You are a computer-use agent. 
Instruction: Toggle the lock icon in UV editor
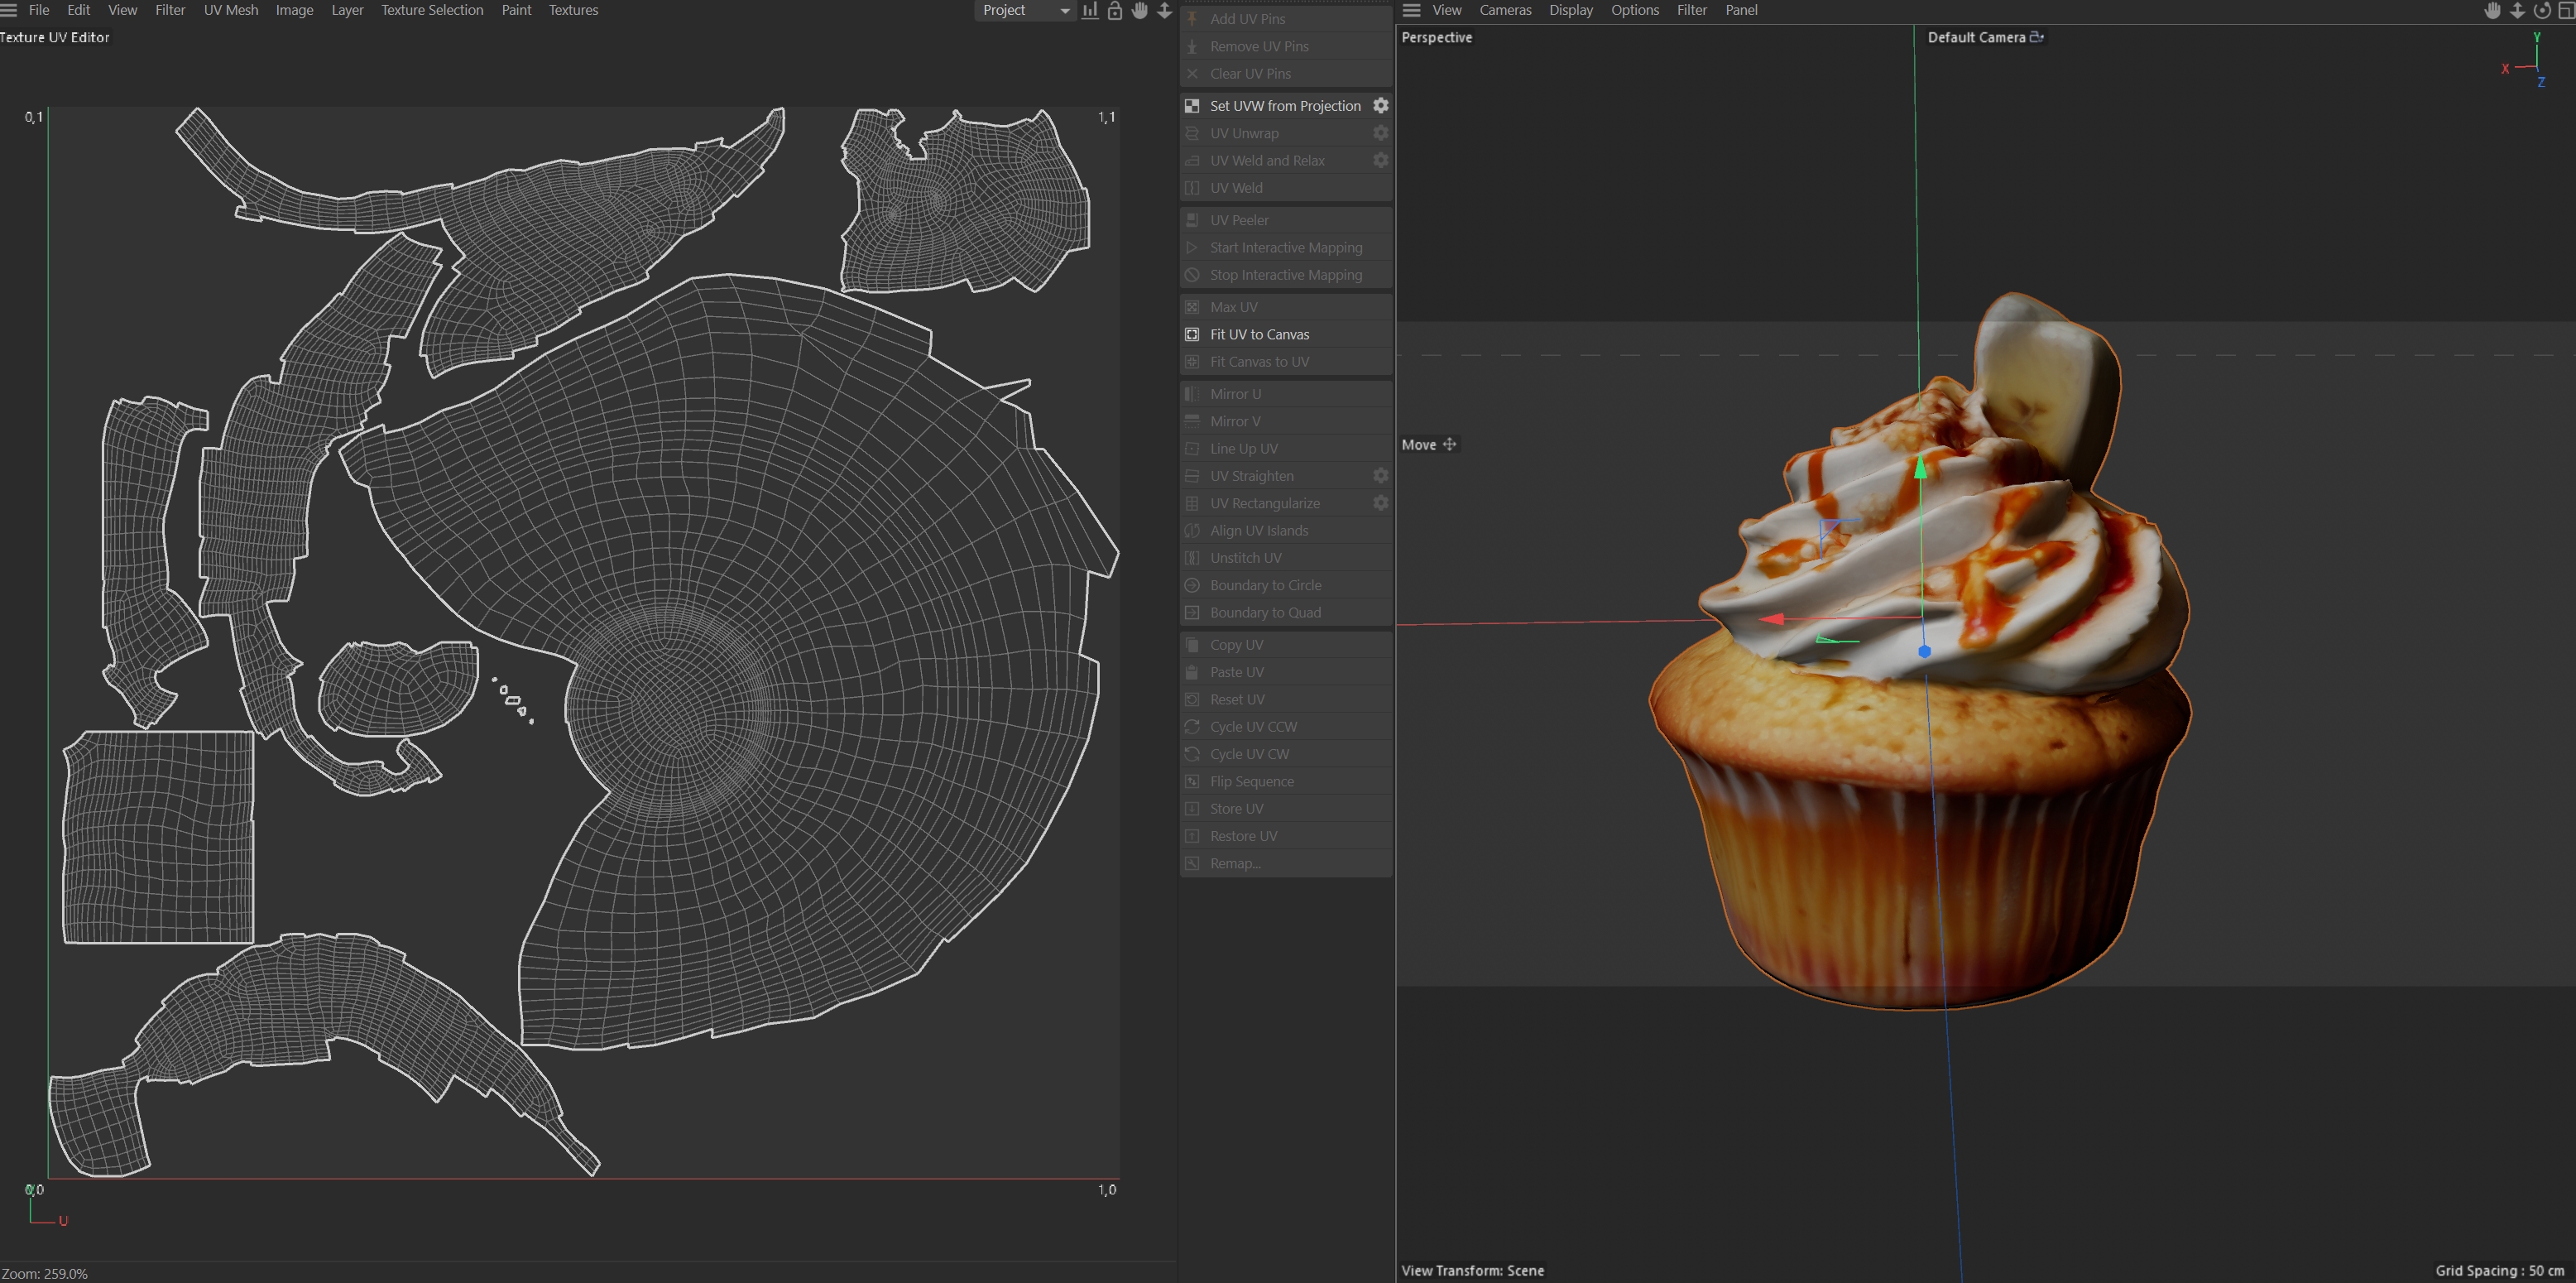1114,11
